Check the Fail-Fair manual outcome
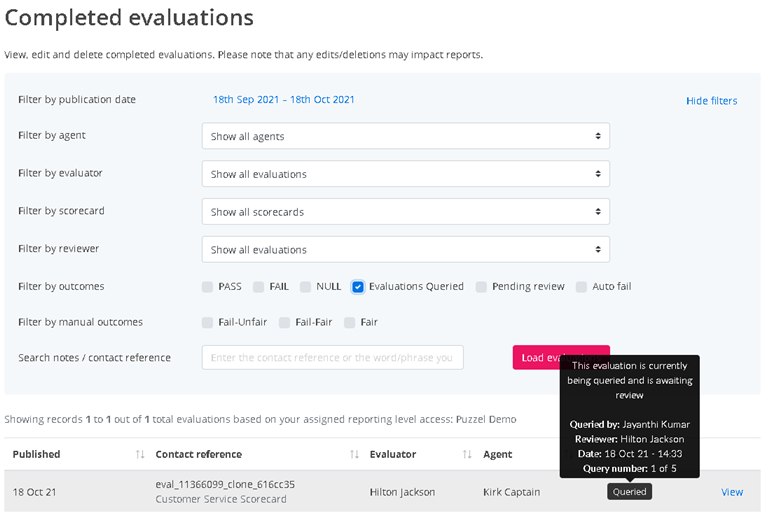Screen dimensions: 765x520 pos(285,323)
